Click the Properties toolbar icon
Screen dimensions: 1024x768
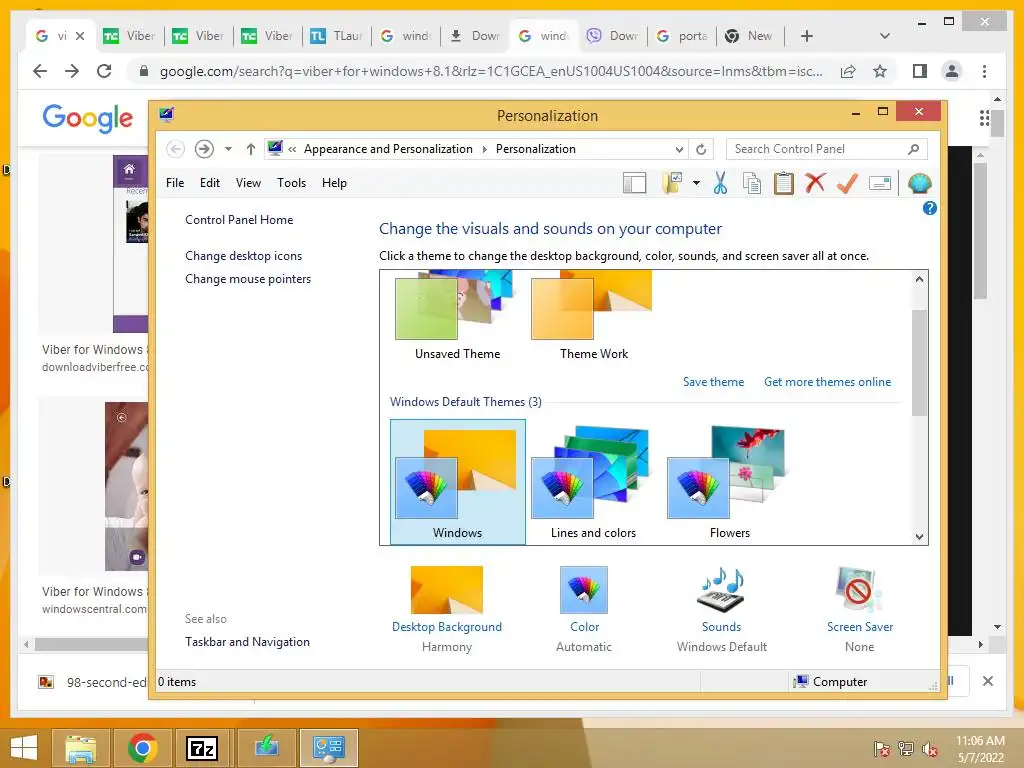click(880, 184)
